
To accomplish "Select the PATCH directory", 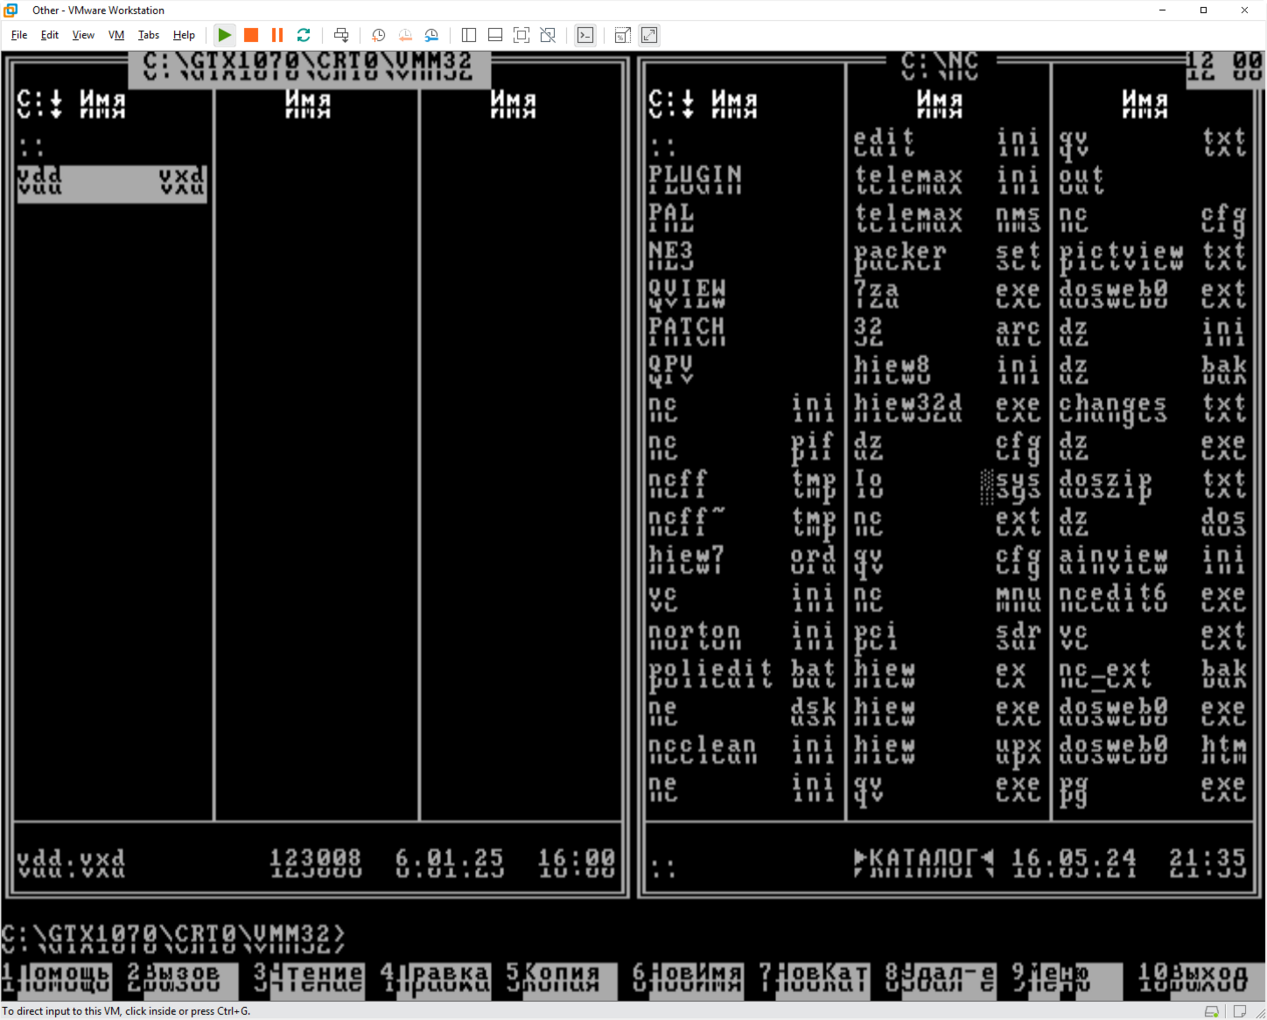I will (687, 332).
